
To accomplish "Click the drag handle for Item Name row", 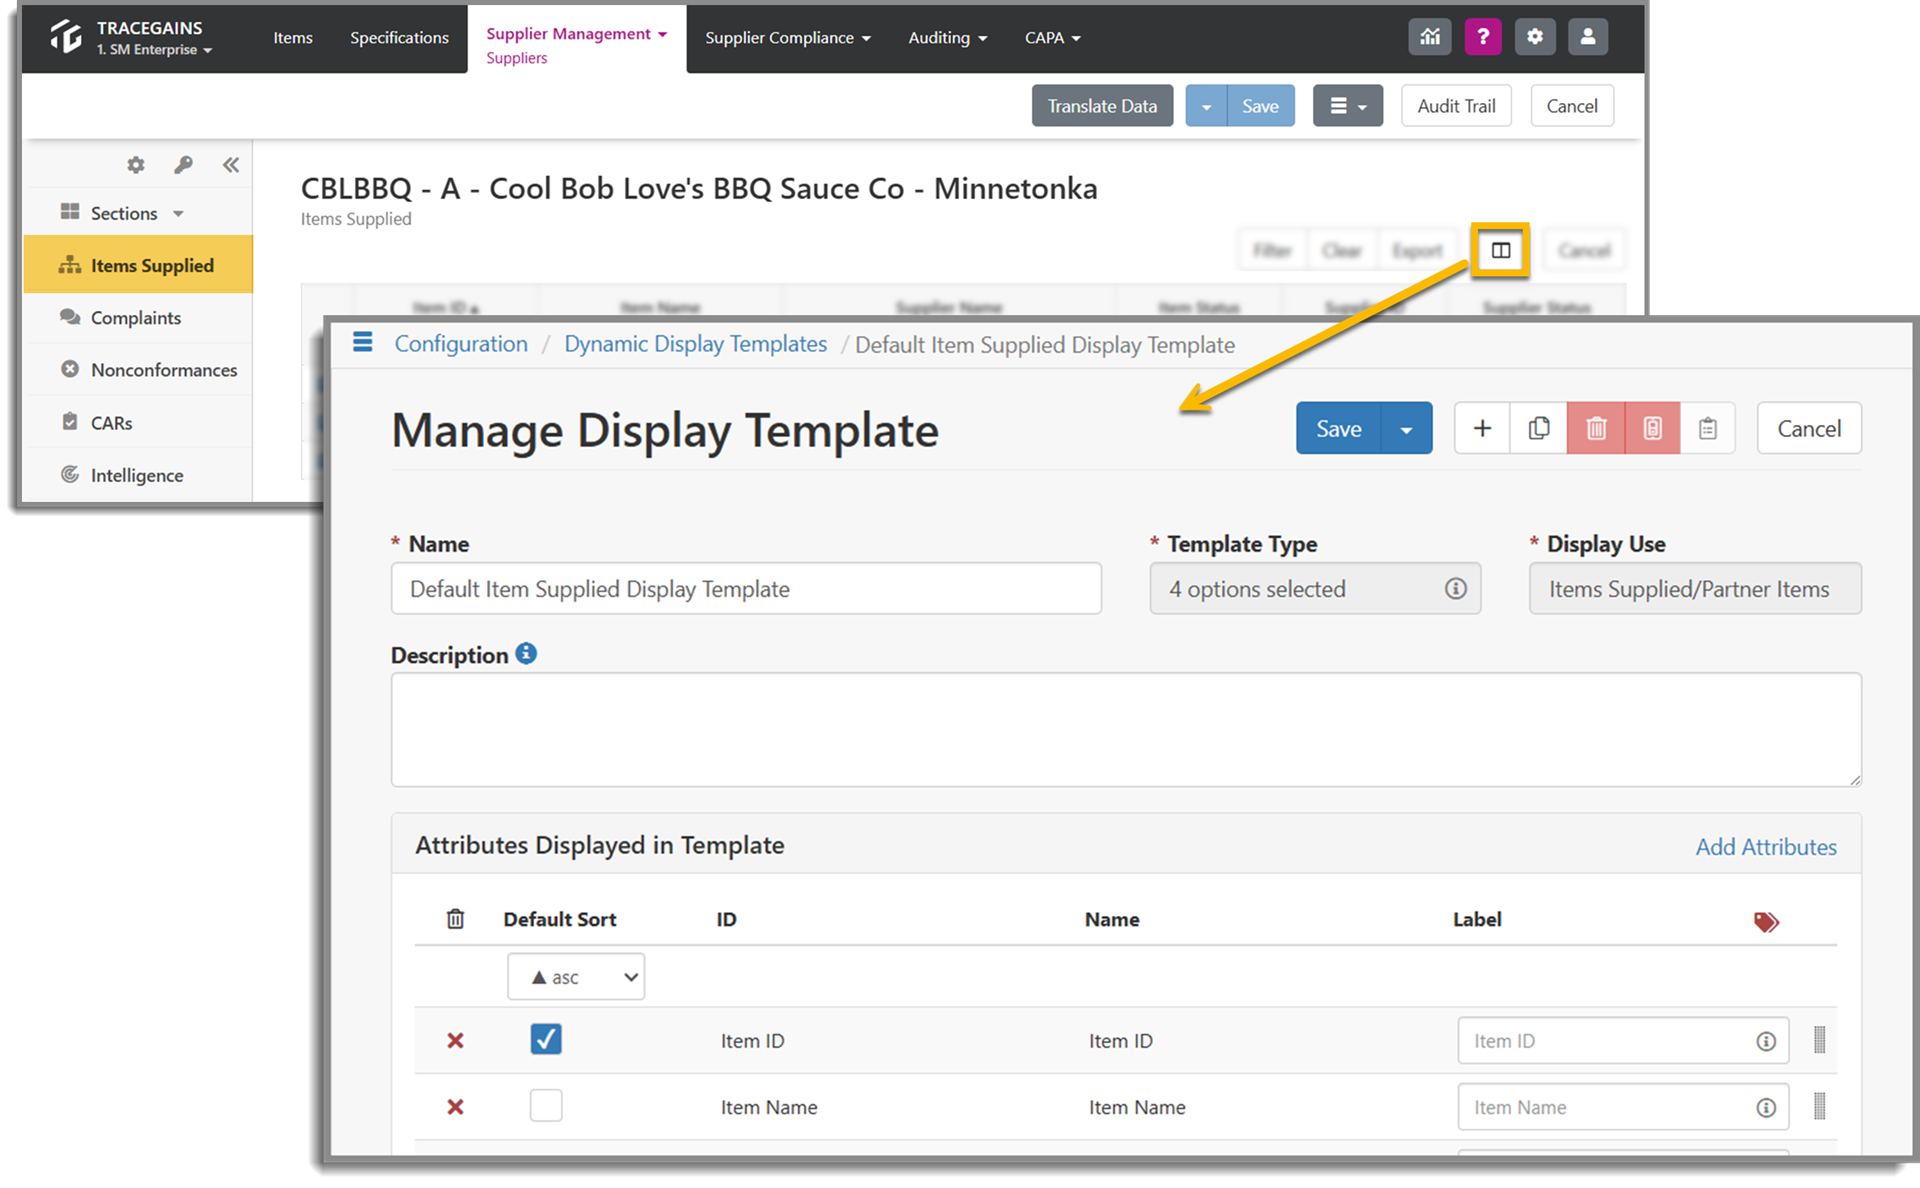I will (x=1820, y=1106).
